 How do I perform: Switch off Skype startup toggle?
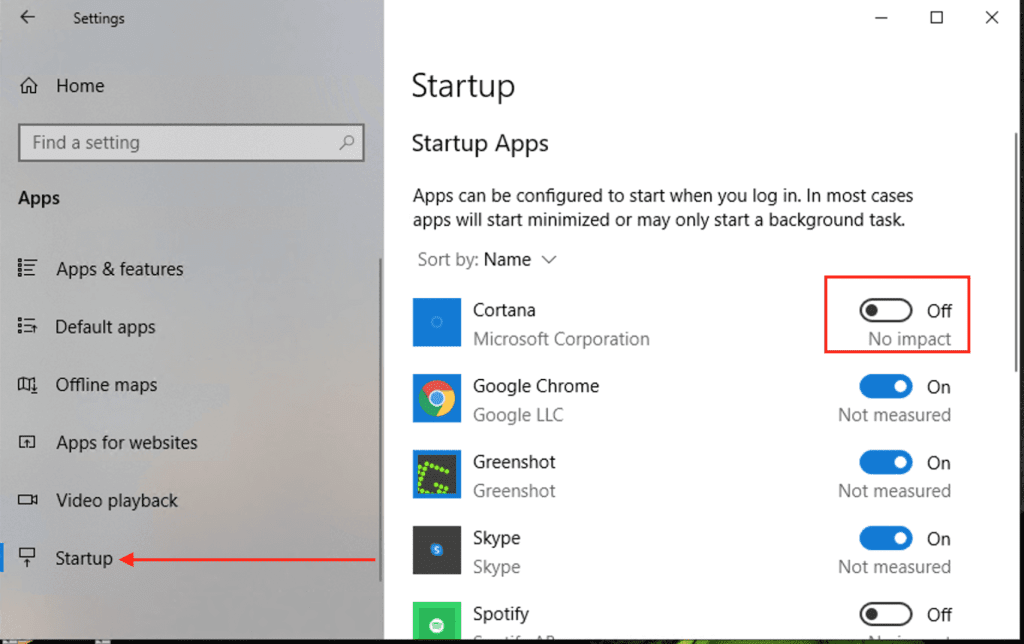[x=885, y=539]
